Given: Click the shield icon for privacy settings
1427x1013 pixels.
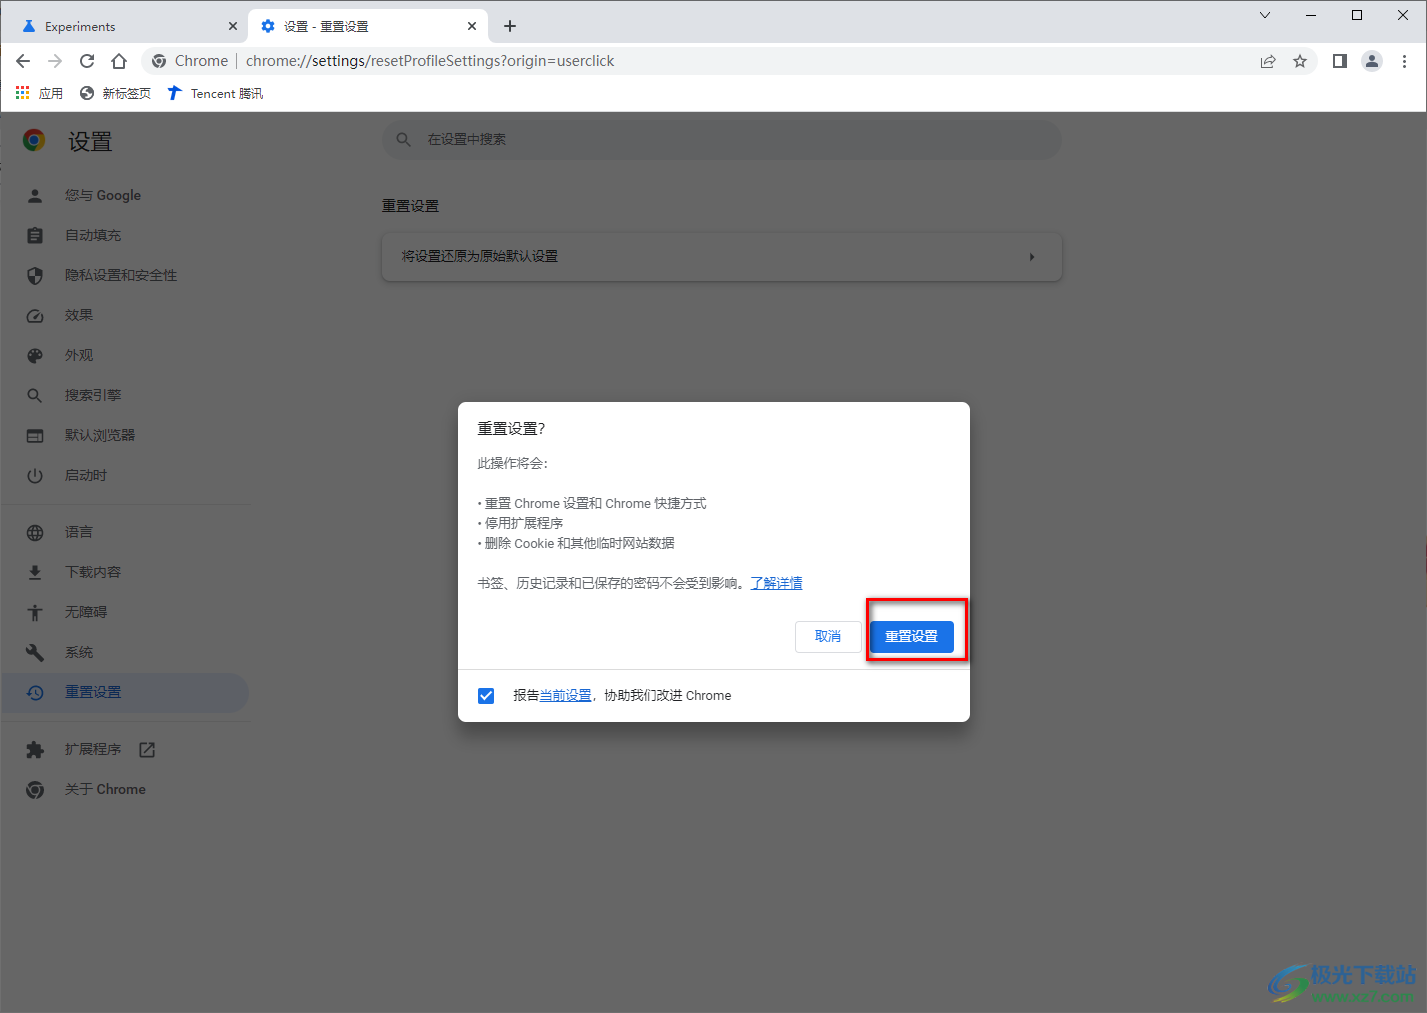Looking at the screenshot, I should coord(35,276).
